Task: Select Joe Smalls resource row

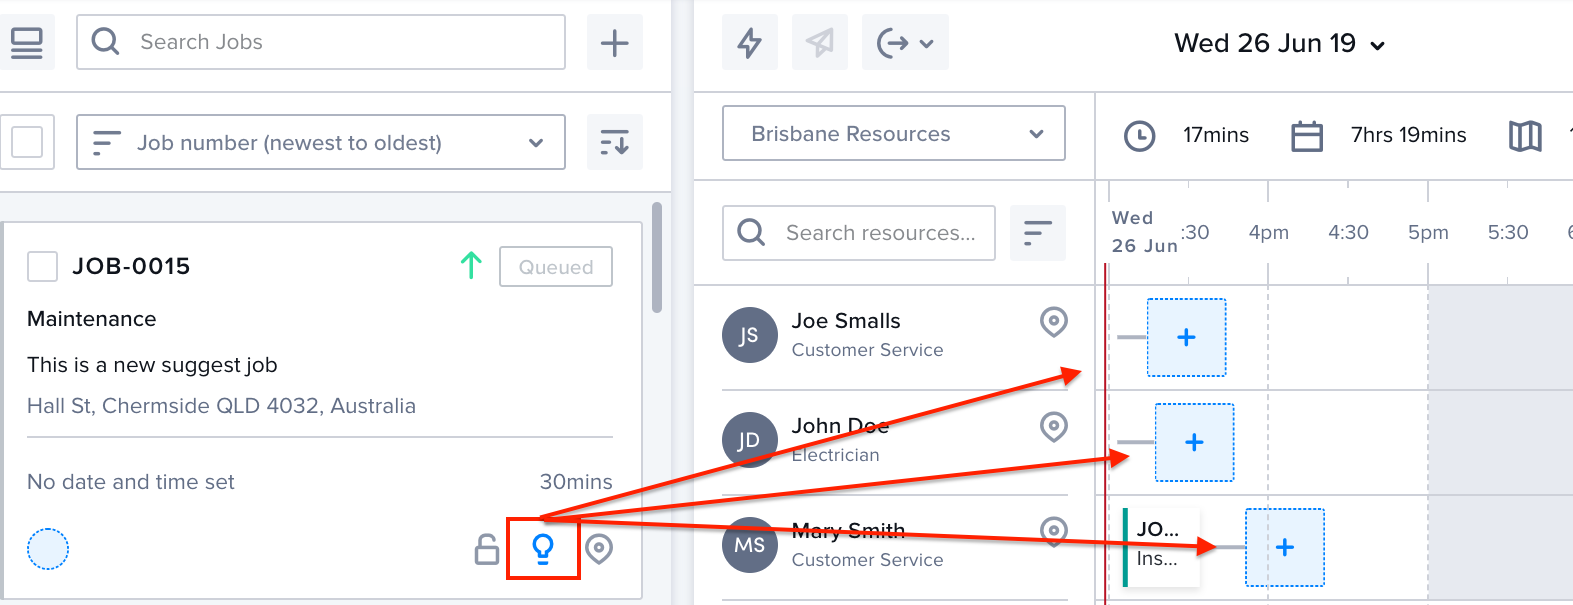Action: click(895, 337)
